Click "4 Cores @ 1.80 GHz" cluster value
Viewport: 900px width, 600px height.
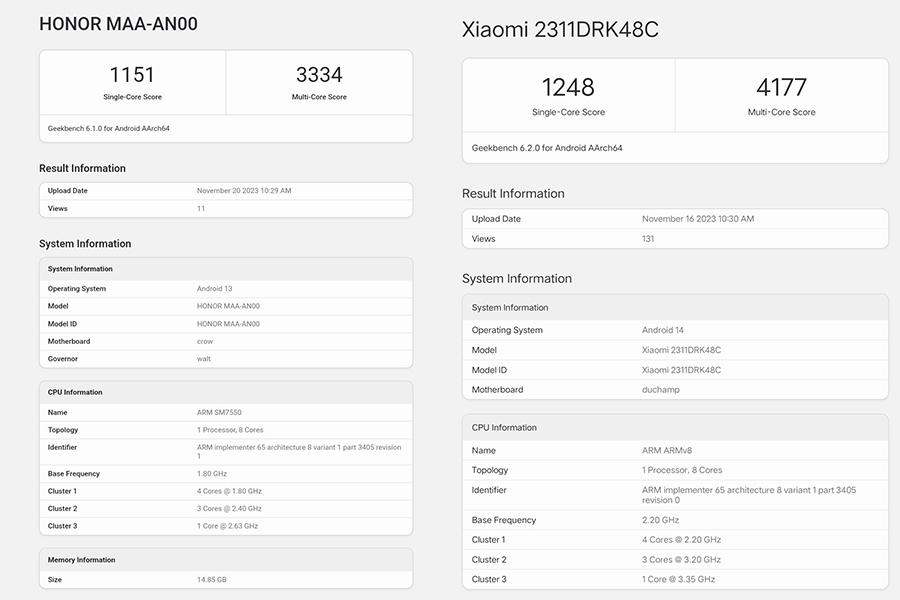pyautogui.click(x=230, y=491)
